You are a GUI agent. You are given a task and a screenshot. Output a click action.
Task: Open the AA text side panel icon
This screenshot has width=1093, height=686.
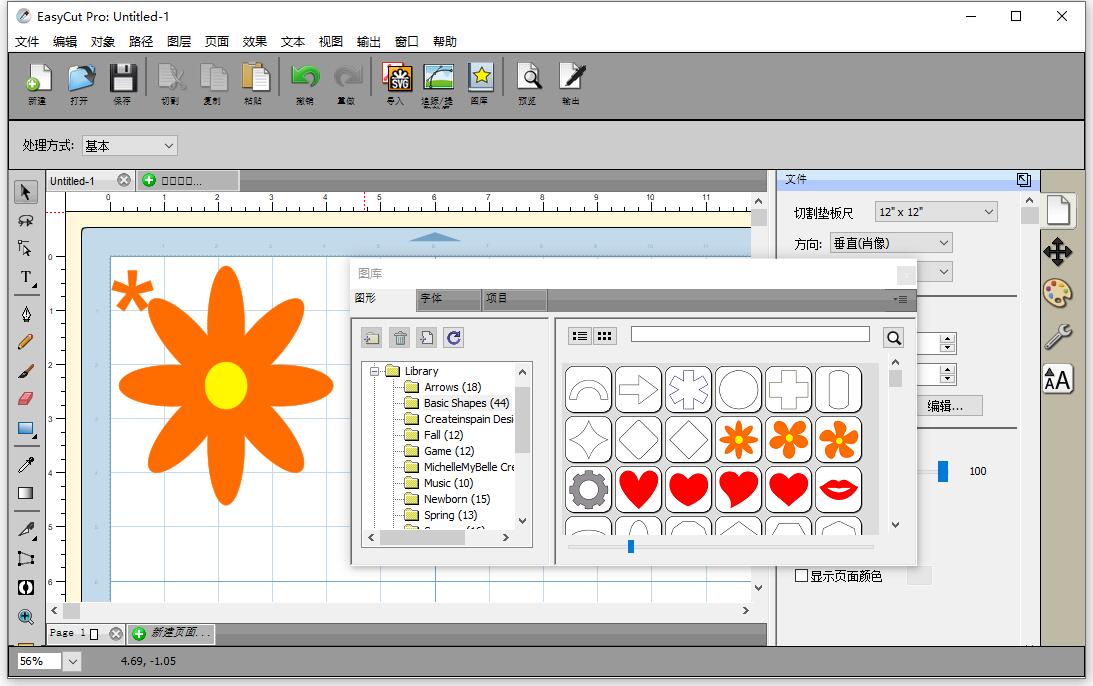click(x=1057, y=380)
